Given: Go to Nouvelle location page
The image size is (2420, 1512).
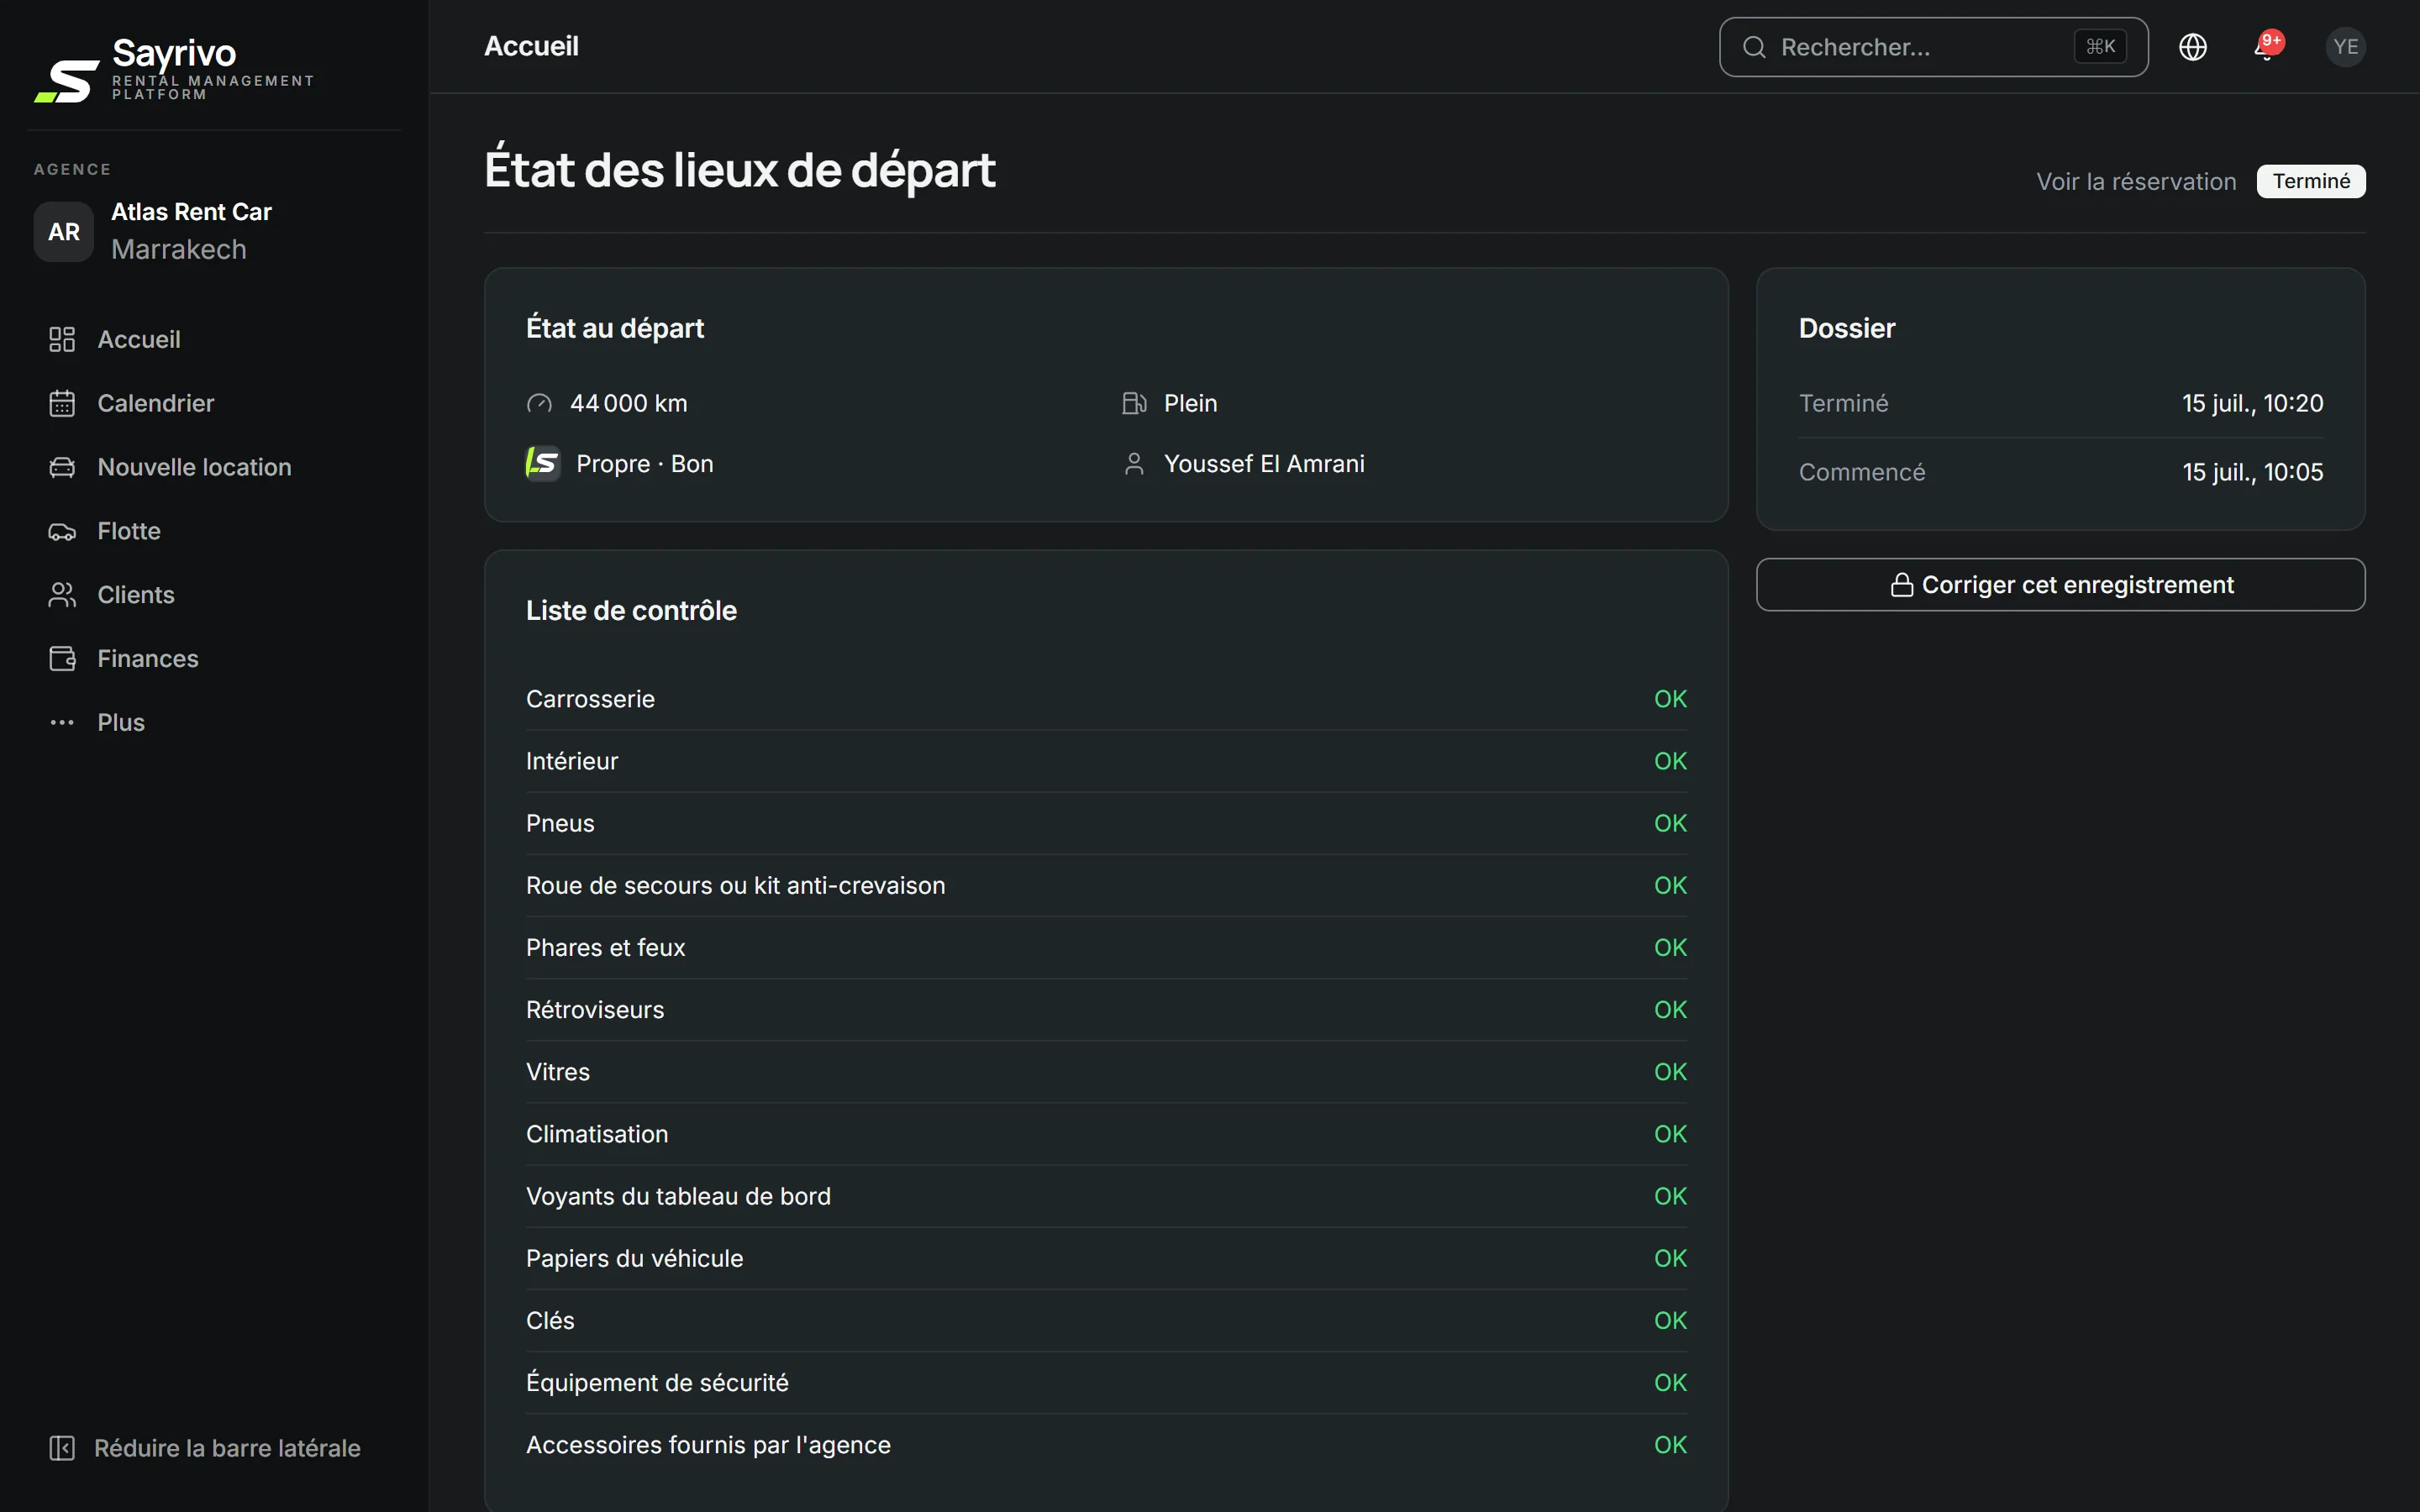Looking at the screenshot, I should coord(214,467).
